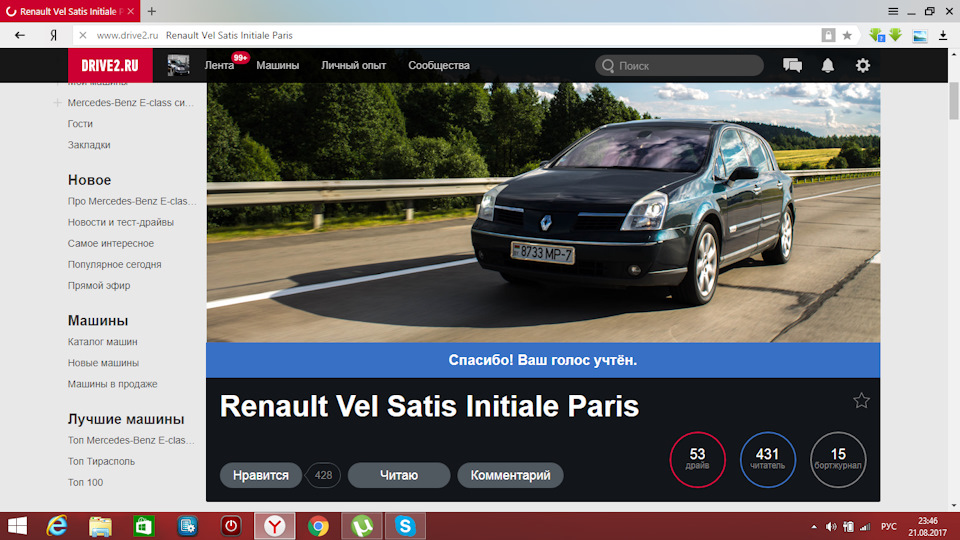The height and width of the screenshot is (540, 960).
Task: Open the browser hamburger menu
Action: point(893,11)
